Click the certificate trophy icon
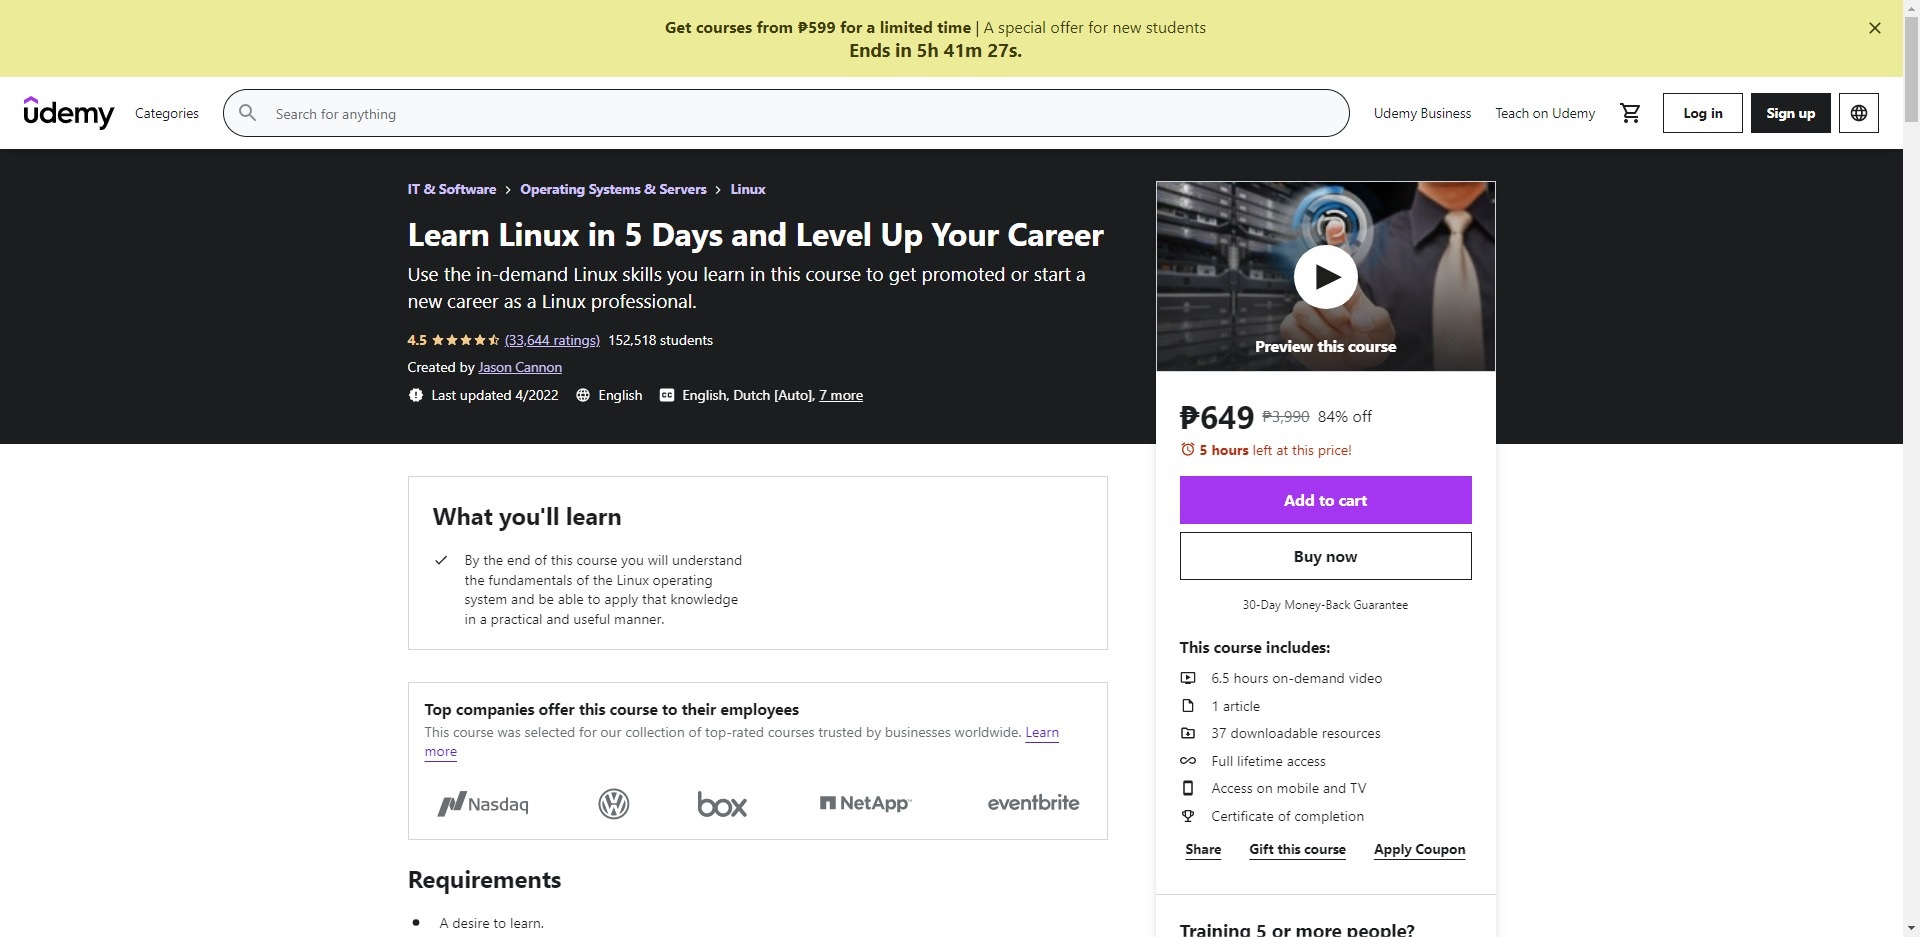1920x937 pixels. pos(1188,816)
